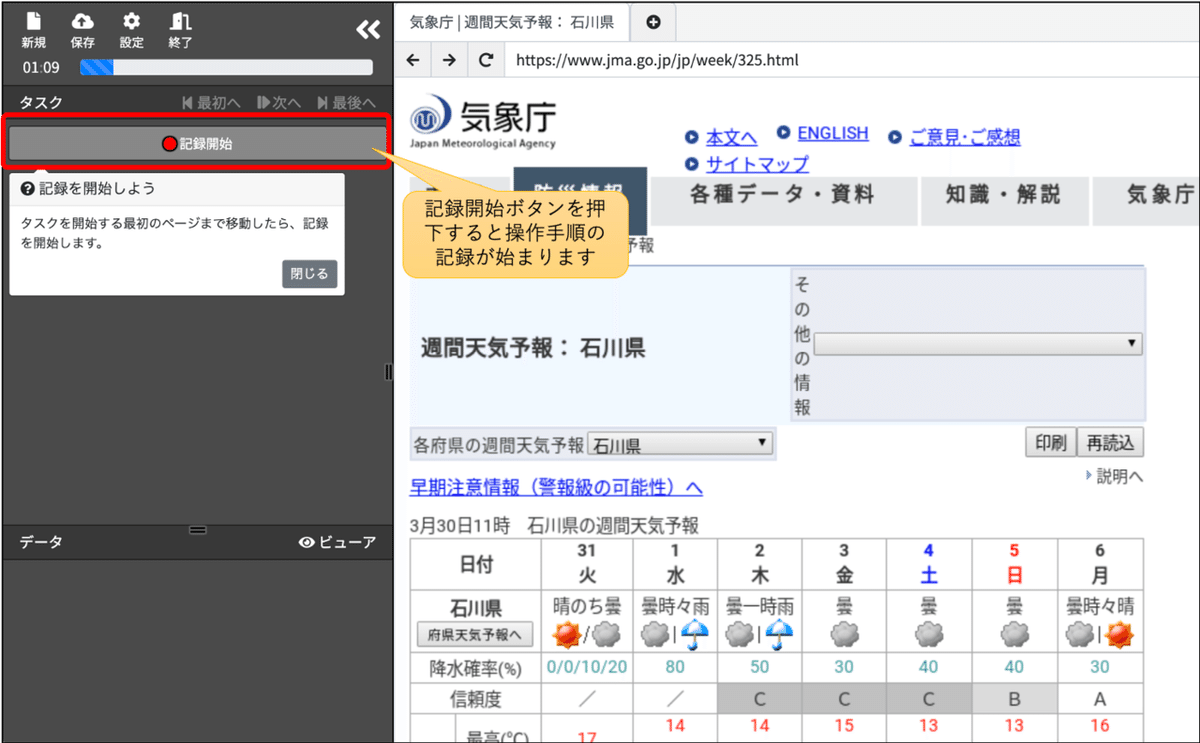The height and width of the screenshot is (743, 1200).
Task: Open the 石川県 prefecture selection dropdown
Action: coord(680,443)
